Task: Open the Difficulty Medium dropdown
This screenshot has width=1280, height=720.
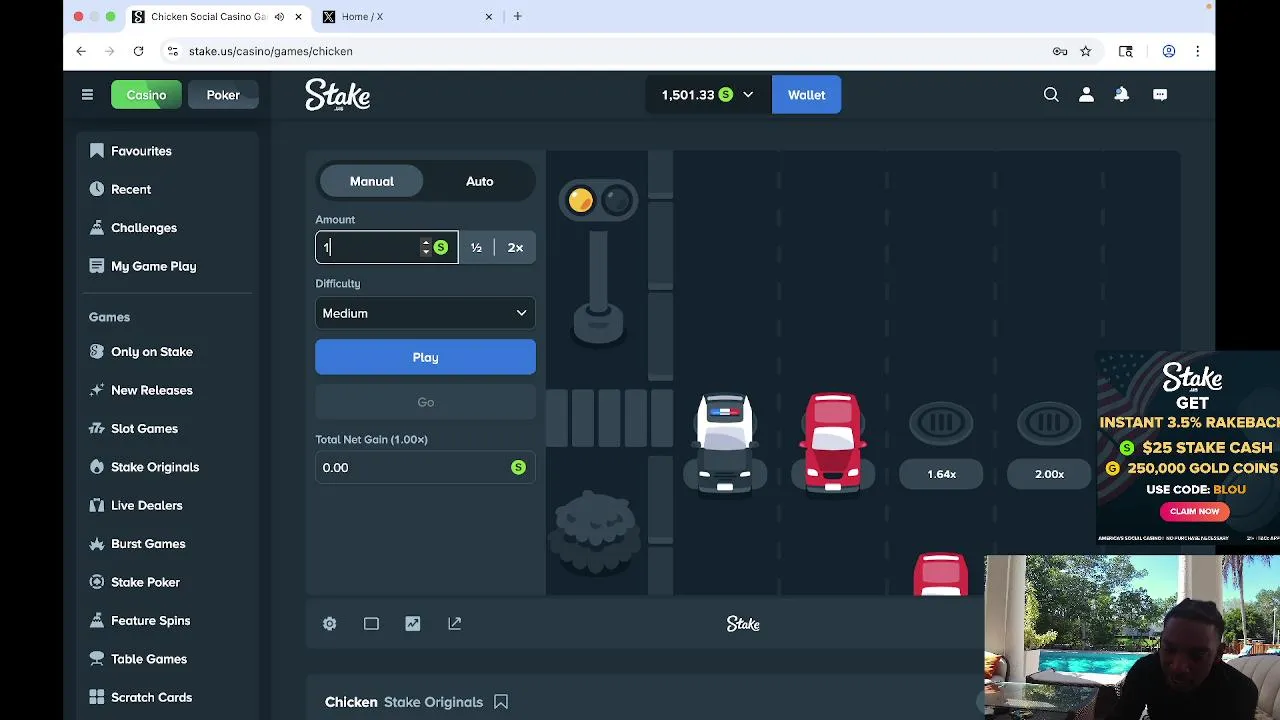Action: click(425, 313)
